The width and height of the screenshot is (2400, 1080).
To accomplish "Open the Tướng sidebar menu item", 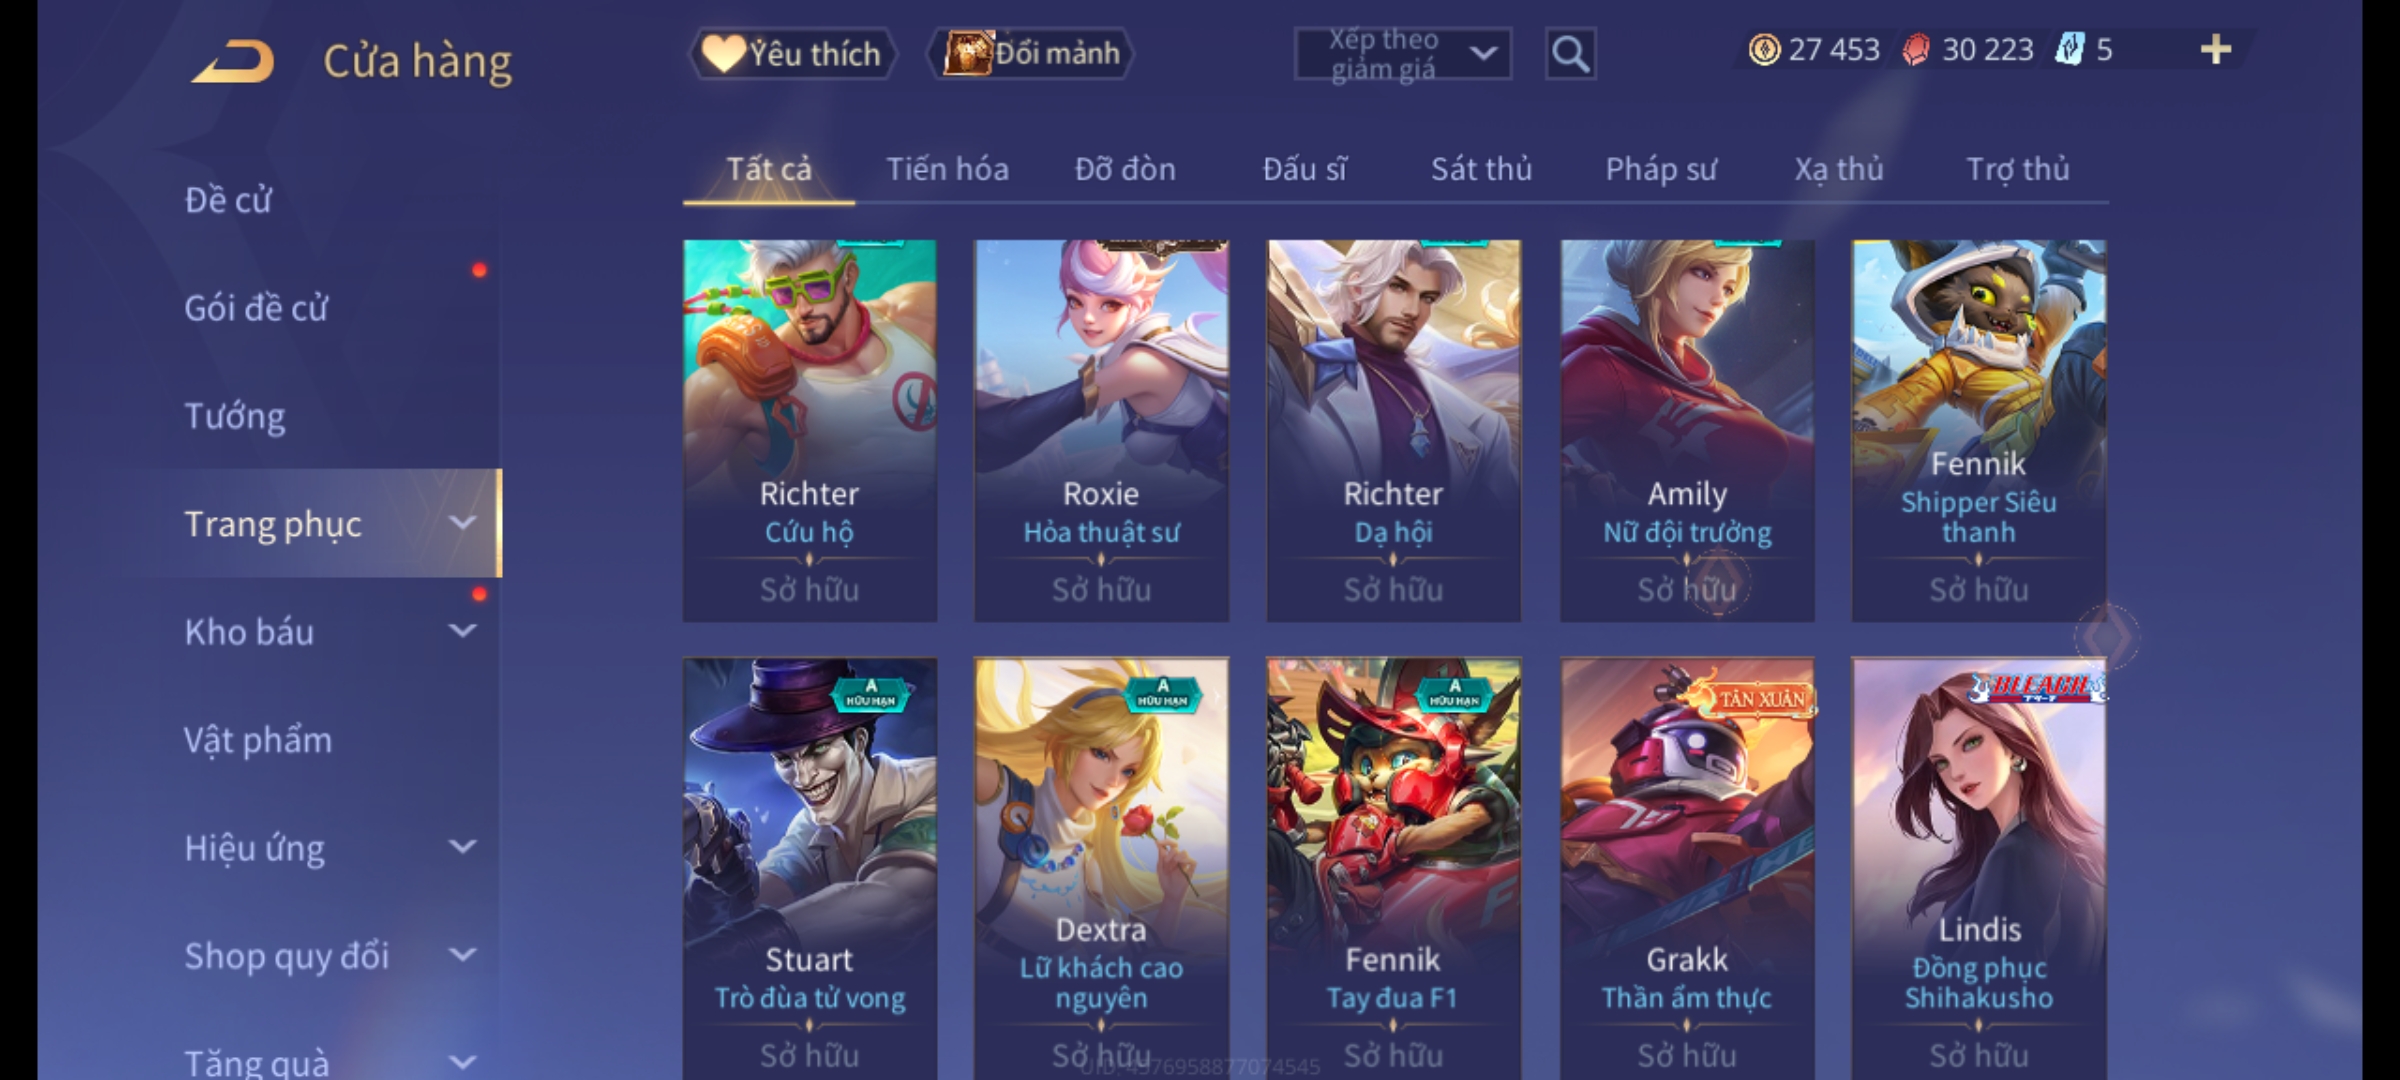I will pyautogui.click(x=235, y=415).
